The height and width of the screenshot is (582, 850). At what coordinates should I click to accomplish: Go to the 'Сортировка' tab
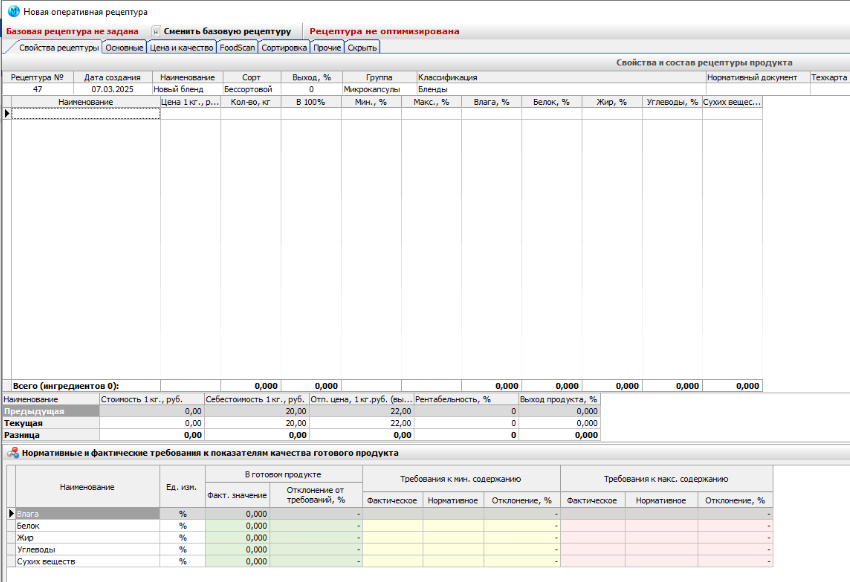click(x=284, y=47)
